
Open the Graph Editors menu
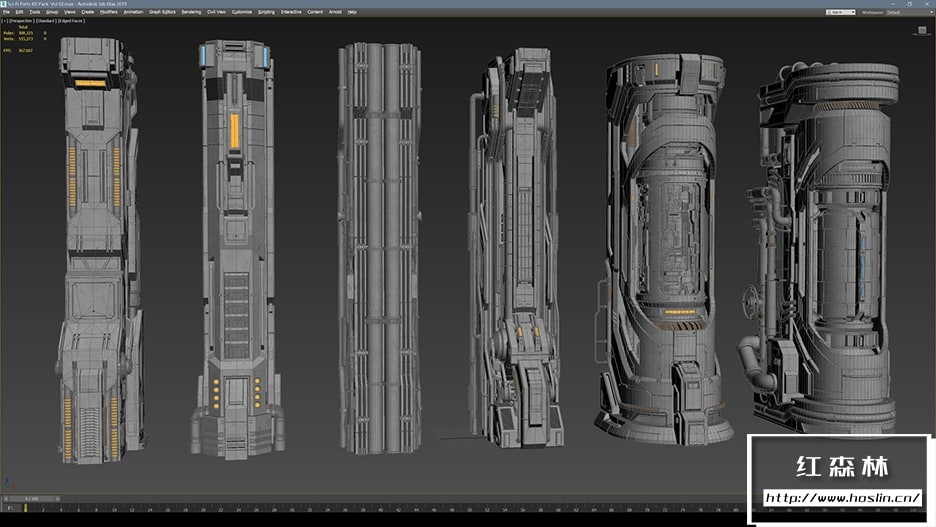point(162,12)
